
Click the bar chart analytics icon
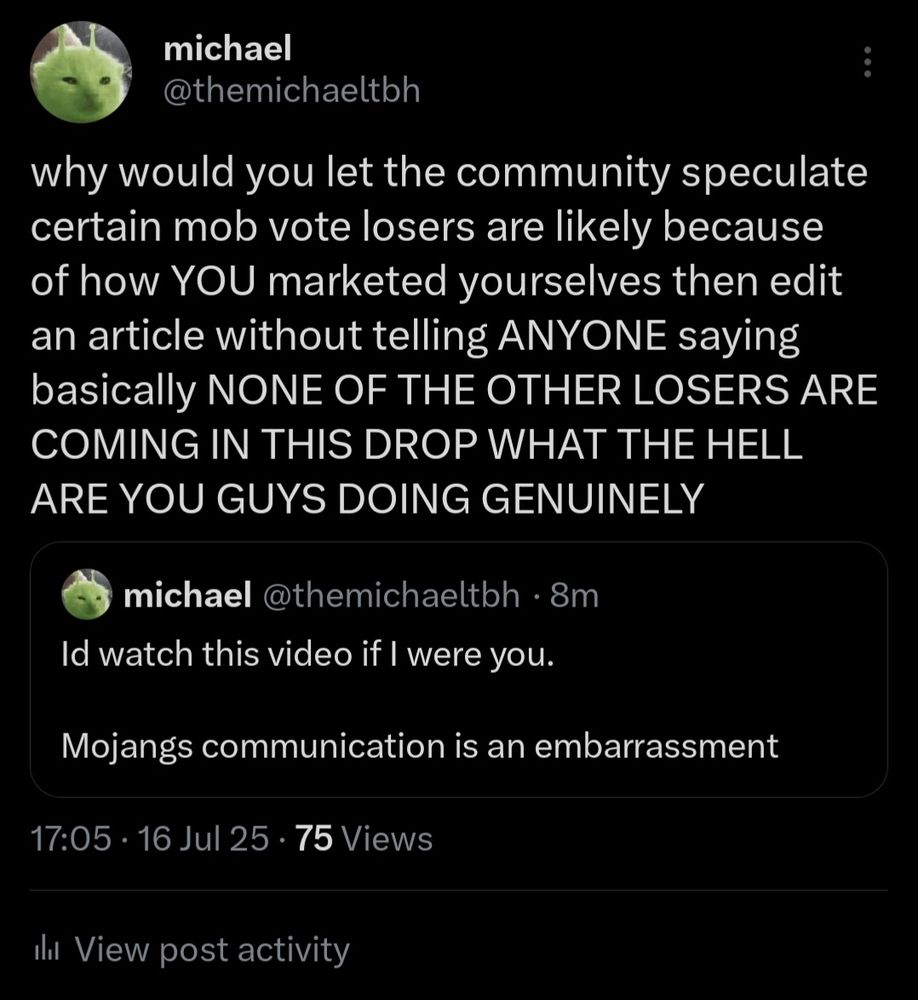point(44,949)
